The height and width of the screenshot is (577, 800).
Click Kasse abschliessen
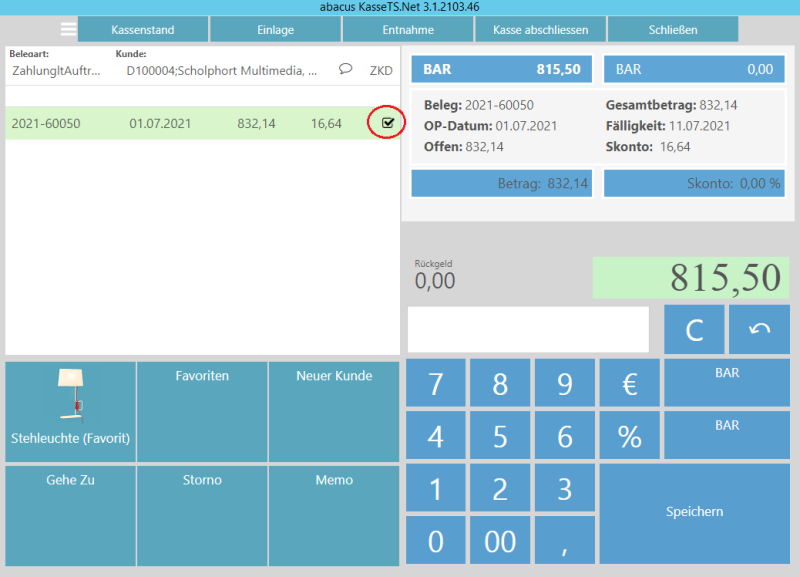pyautogui.click(x=540, y=30)
